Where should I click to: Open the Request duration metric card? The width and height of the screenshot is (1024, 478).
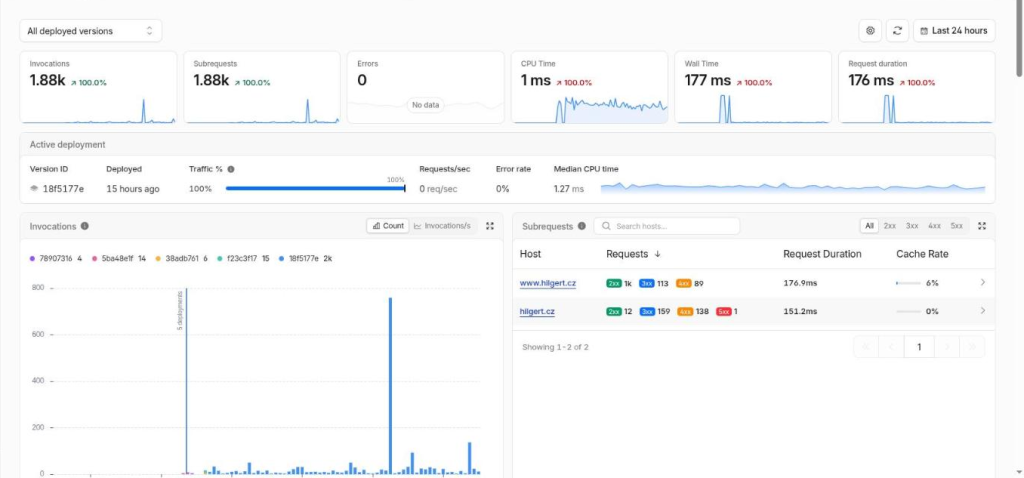tap(917, 87)
